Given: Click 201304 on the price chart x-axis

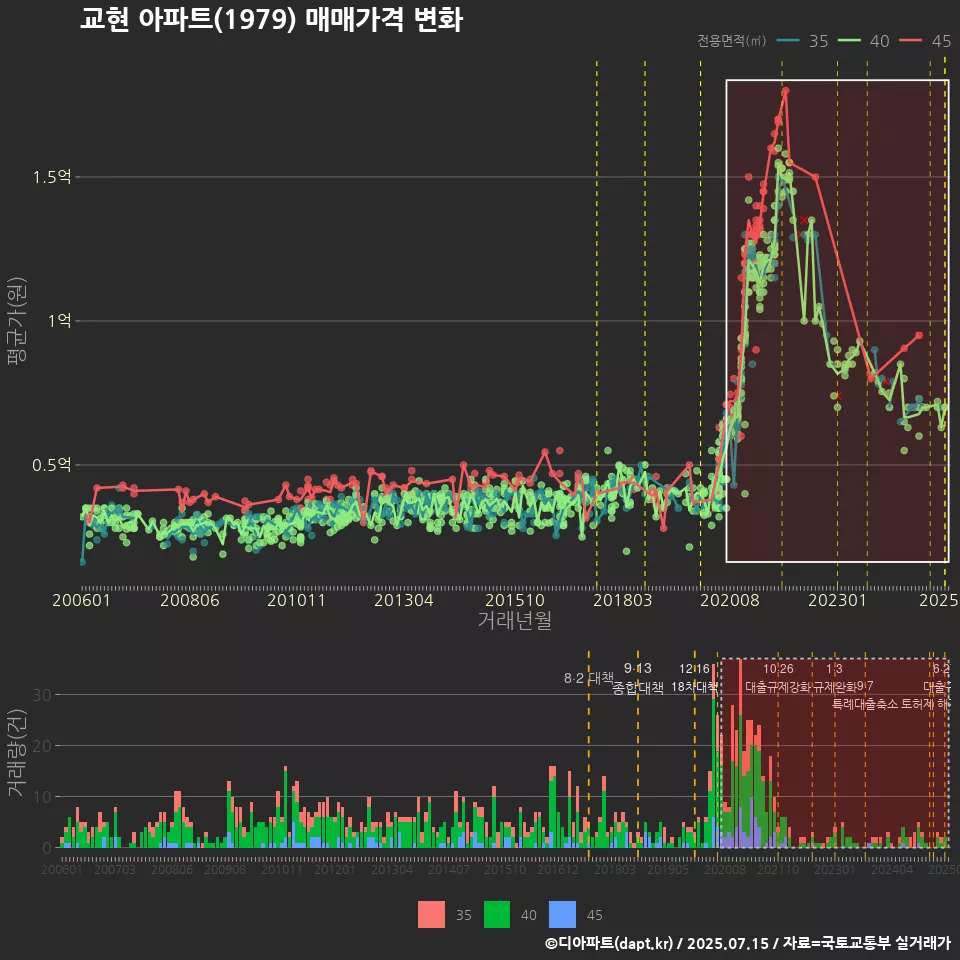Looking at the screenshot, I should [403, 600].
